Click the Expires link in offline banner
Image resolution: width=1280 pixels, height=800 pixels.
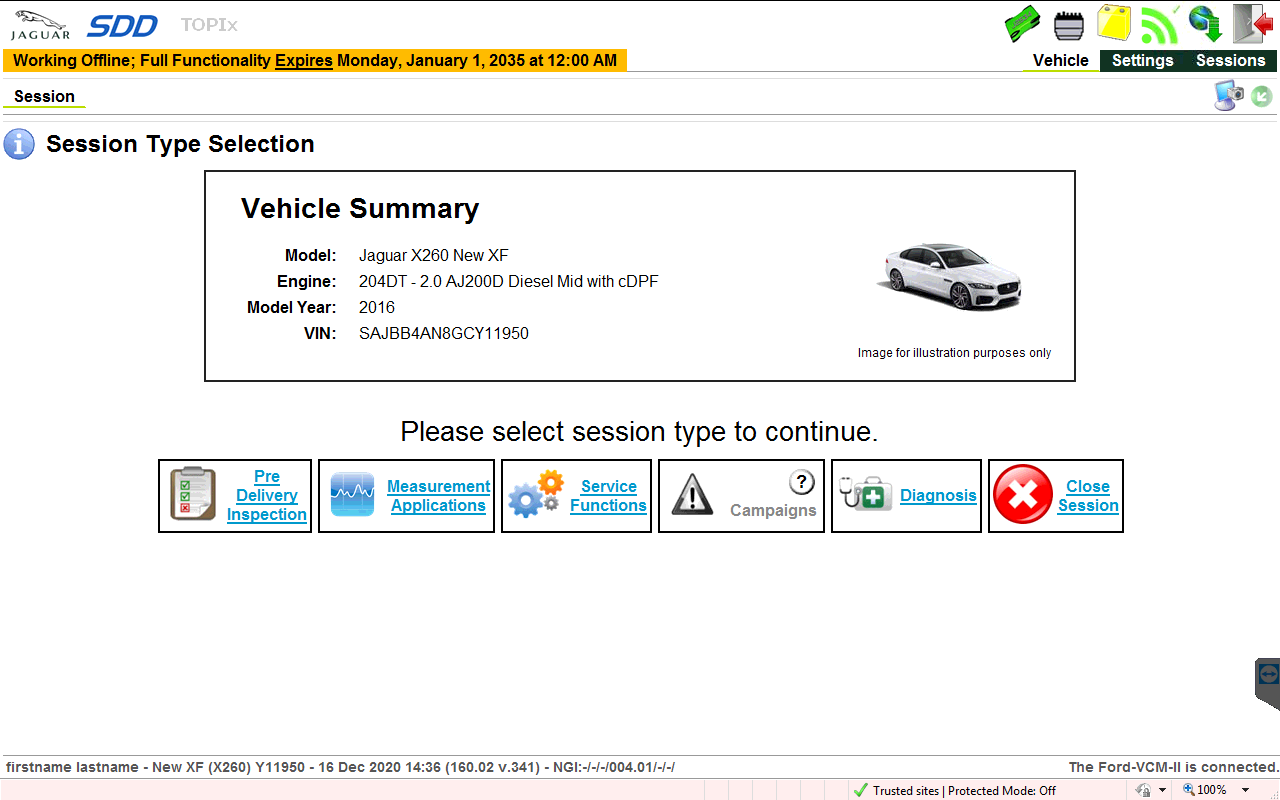pos(304,61)
